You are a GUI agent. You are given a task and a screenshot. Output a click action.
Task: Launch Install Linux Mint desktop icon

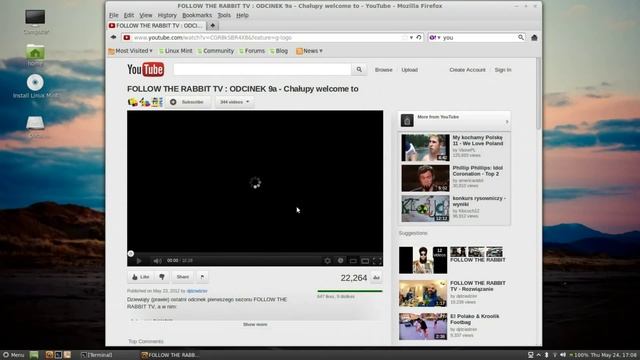36,86
